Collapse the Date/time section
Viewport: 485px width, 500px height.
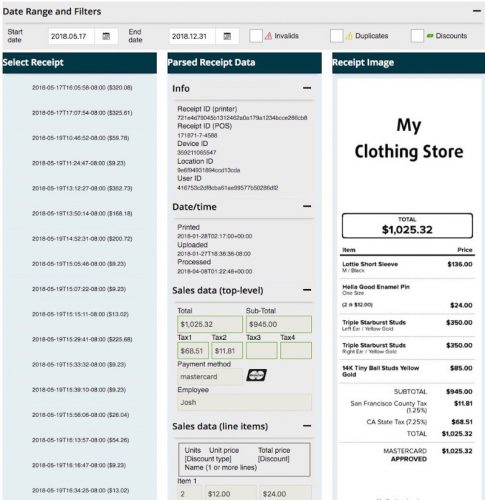point(307,206)
